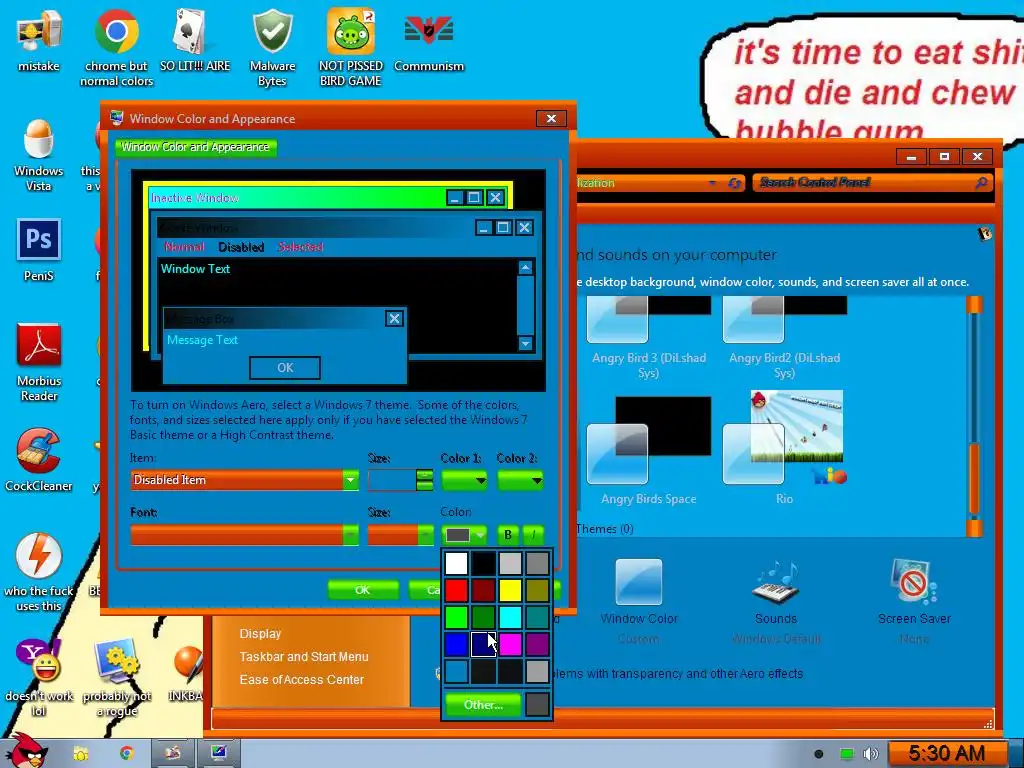Screen dimensions: 1024x768
Task: Click the item Size spinner arrows
Action: [424, 480]
